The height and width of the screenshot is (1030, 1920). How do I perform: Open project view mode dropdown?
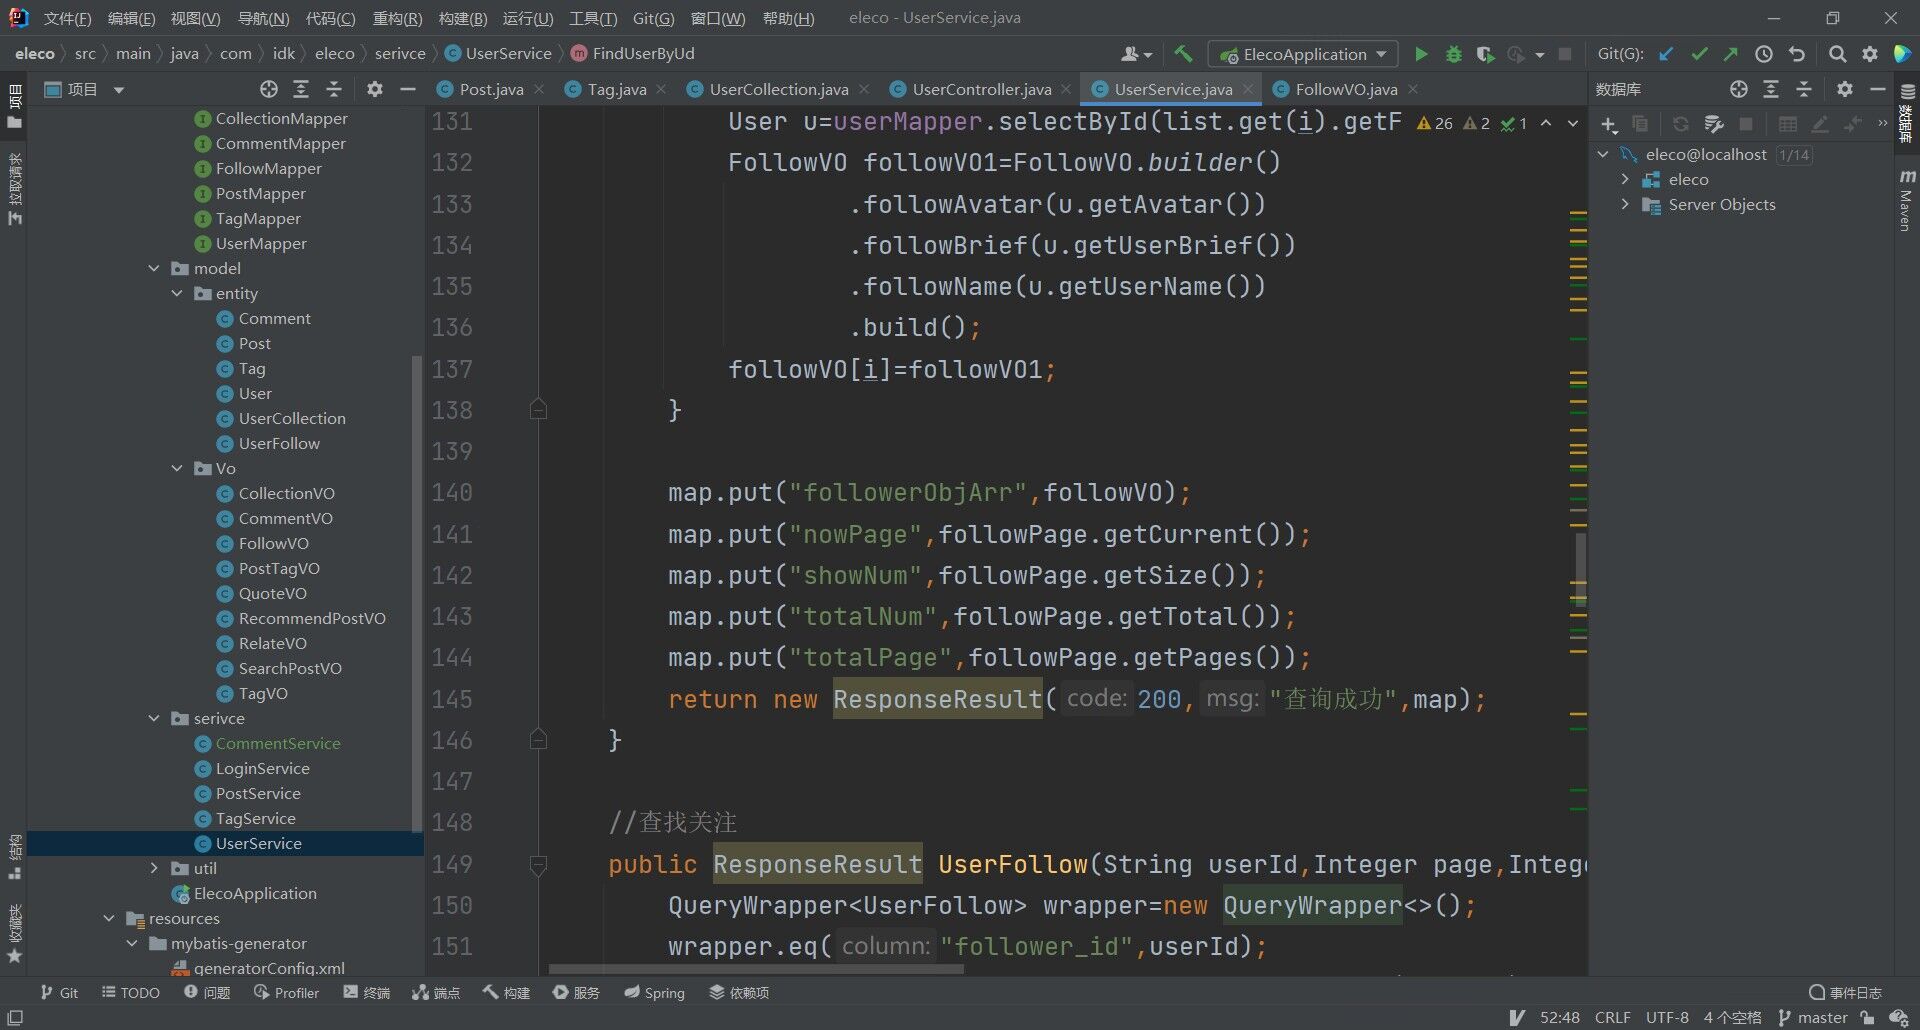point(119,89)
